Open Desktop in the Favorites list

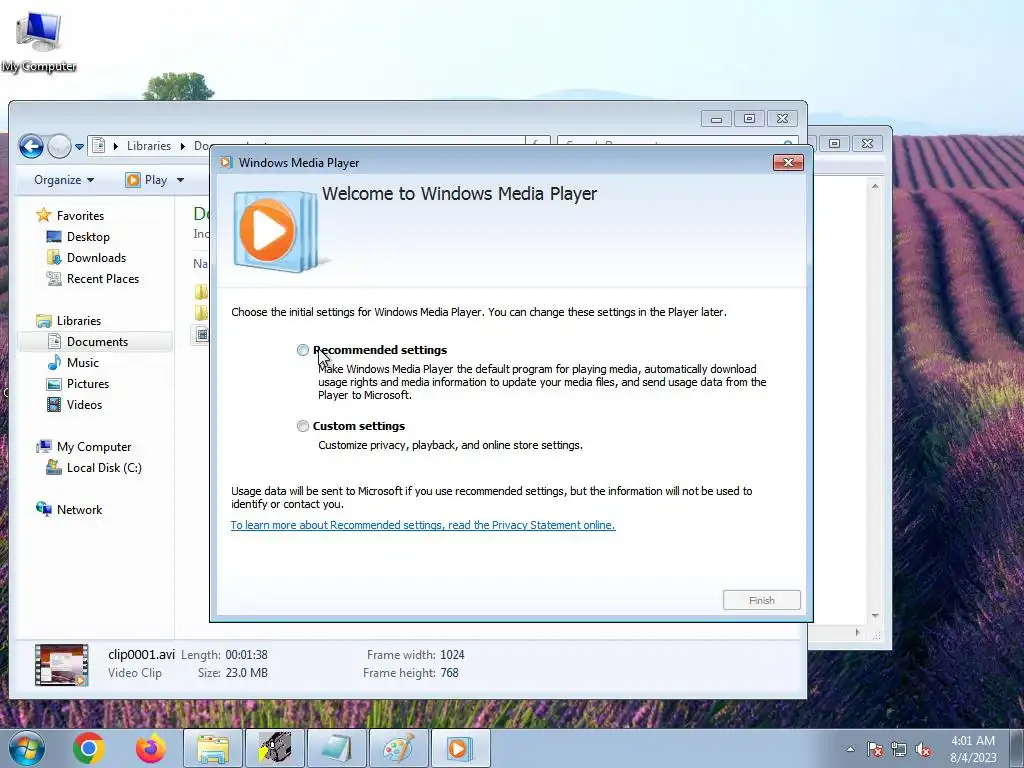coord(88,236)
